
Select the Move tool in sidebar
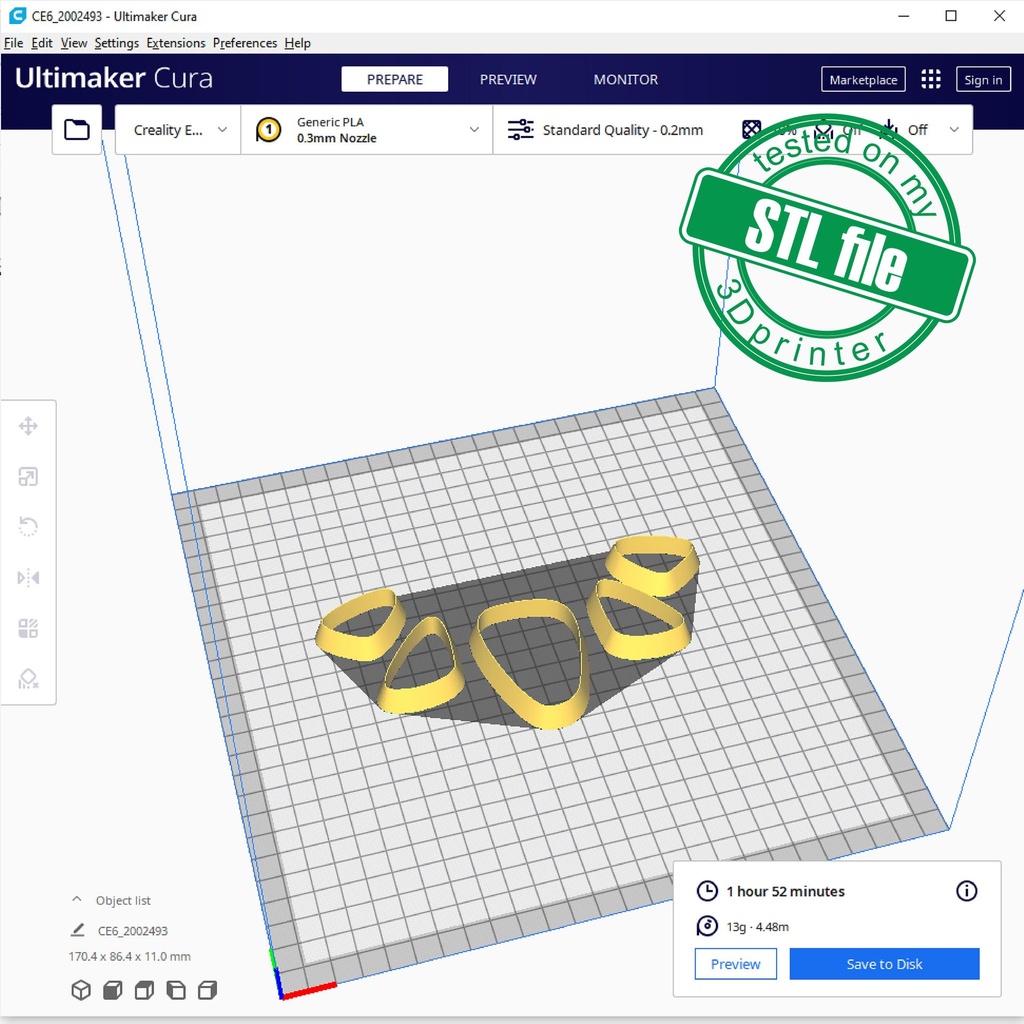coord(28,427)
